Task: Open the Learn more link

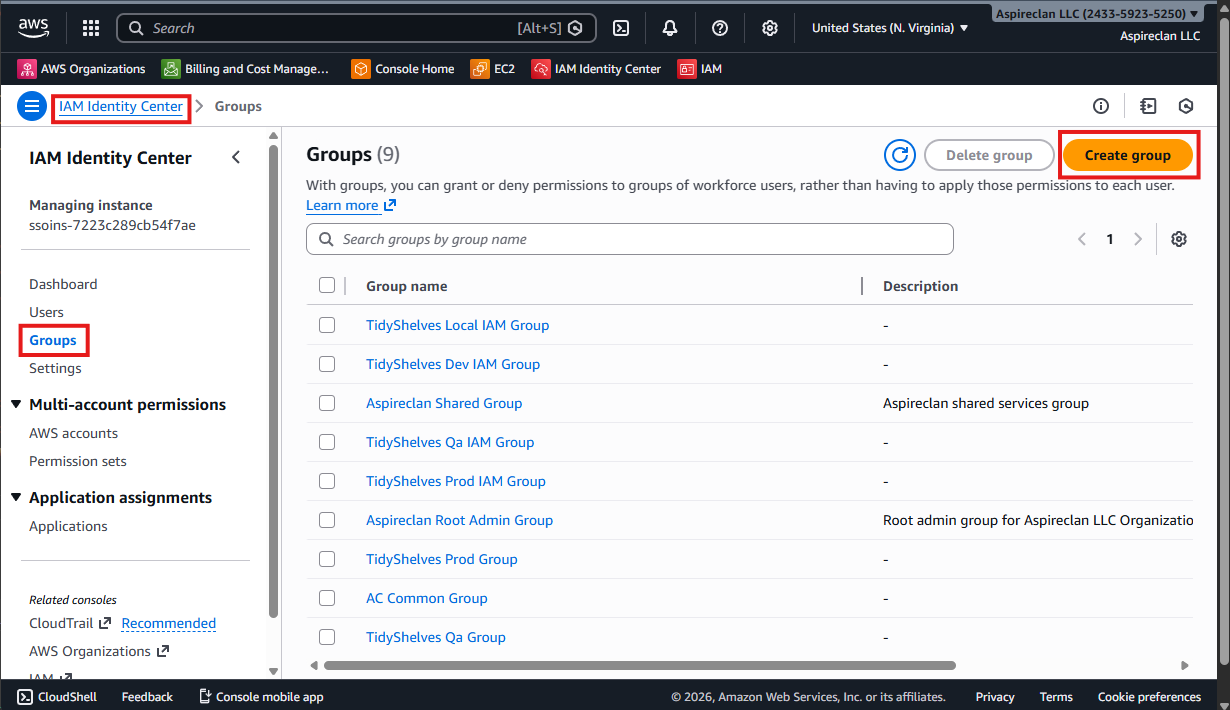Action: [342, 205]
